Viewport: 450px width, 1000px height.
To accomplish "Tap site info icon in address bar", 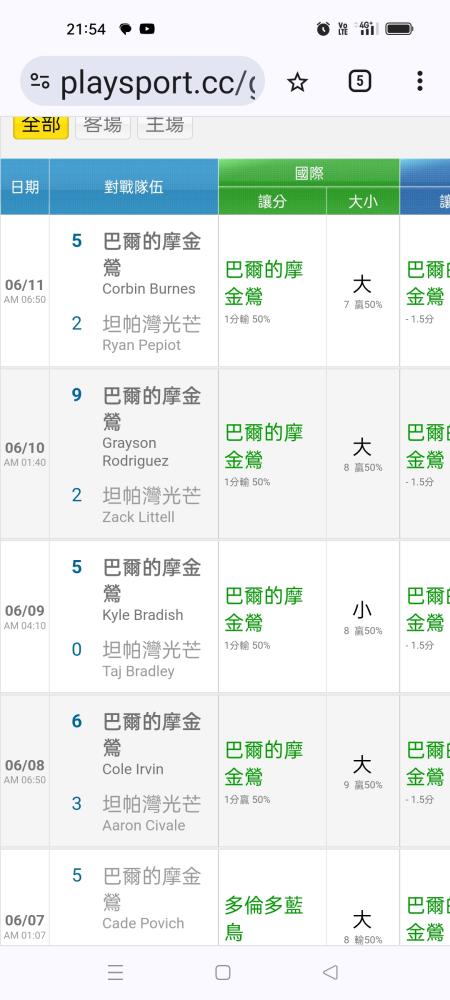I will click(40, 82).
